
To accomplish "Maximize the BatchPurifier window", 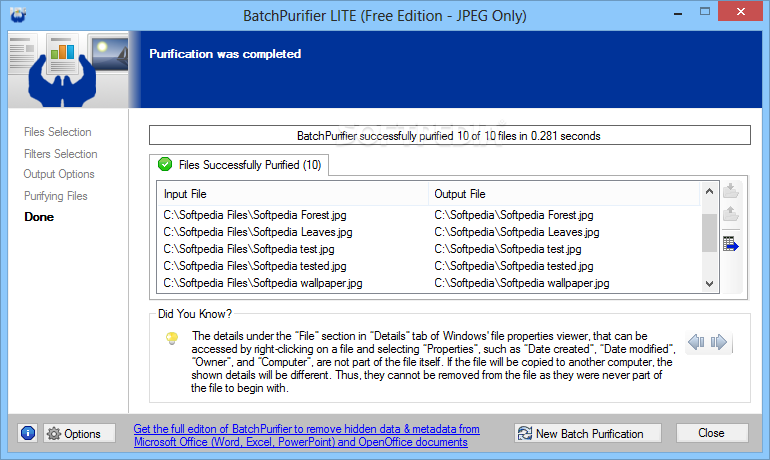I will point(705,12).
